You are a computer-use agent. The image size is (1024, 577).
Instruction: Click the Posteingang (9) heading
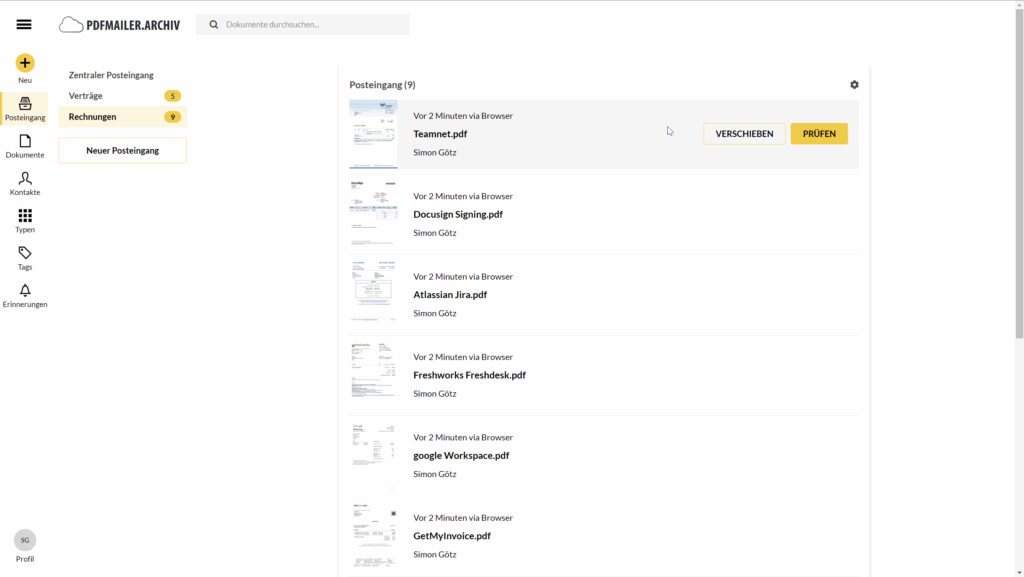point(382,85)
